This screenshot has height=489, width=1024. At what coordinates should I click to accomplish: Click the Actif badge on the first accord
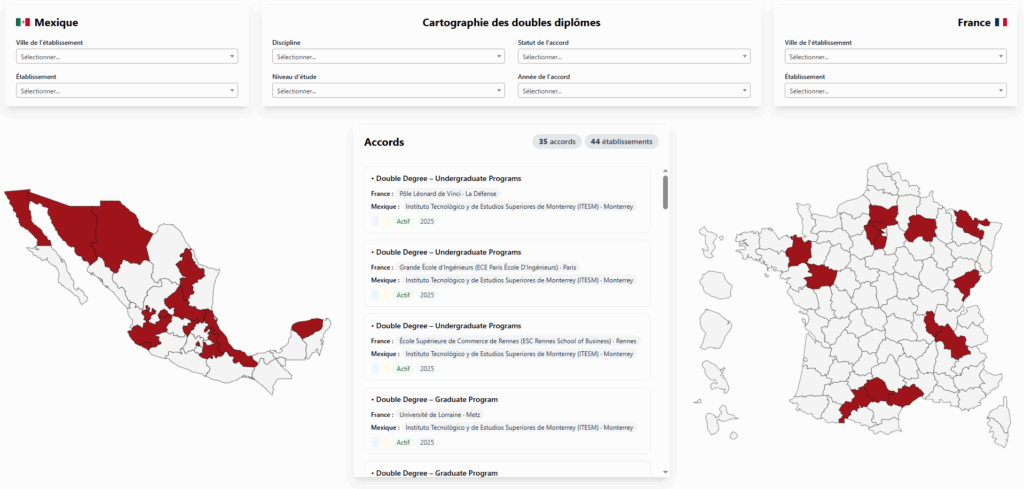(x=403, y=221)
